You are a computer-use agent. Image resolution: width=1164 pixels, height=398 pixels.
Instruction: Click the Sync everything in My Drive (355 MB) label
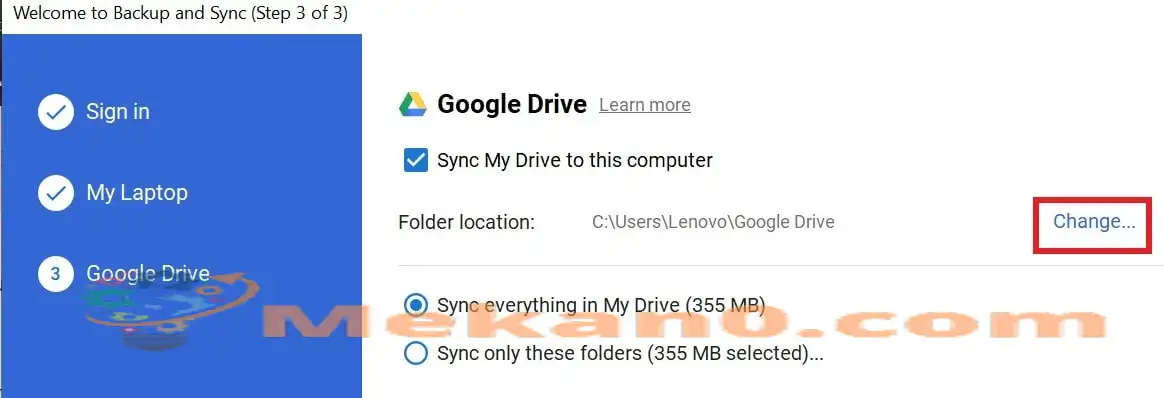[601, 304]
